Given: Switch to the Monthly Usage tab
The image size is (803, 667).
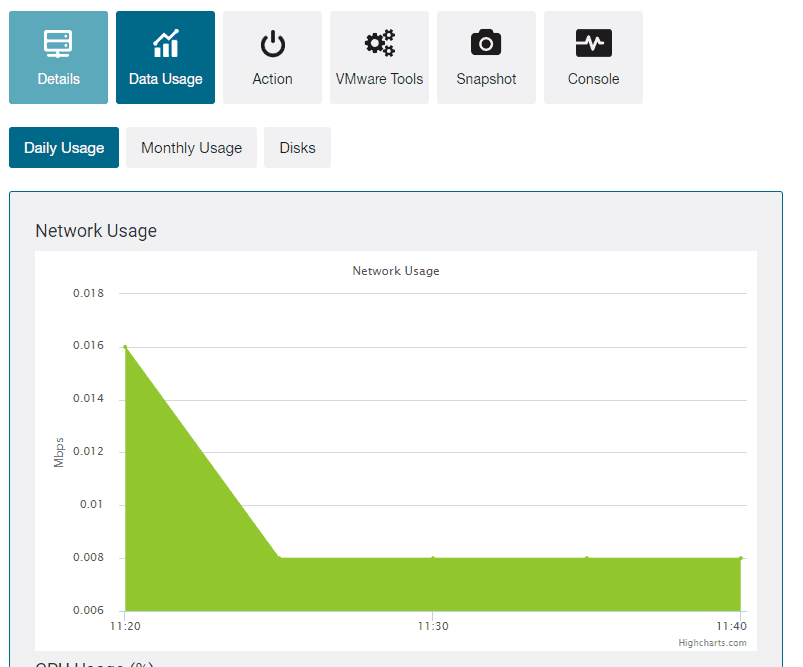Looking at the screenshot, I should [x=192, y=148].
